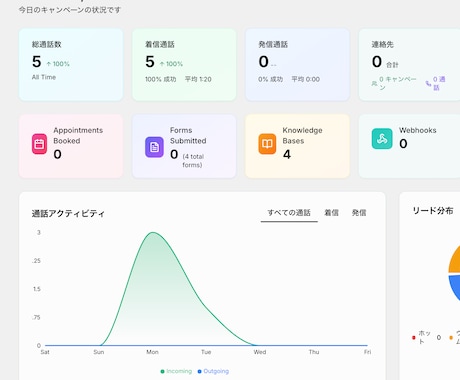Image resolution: width=460 pixels, height=380 pixels.
Task: Click the '0% 成功' value
Action: coord(270,79)
